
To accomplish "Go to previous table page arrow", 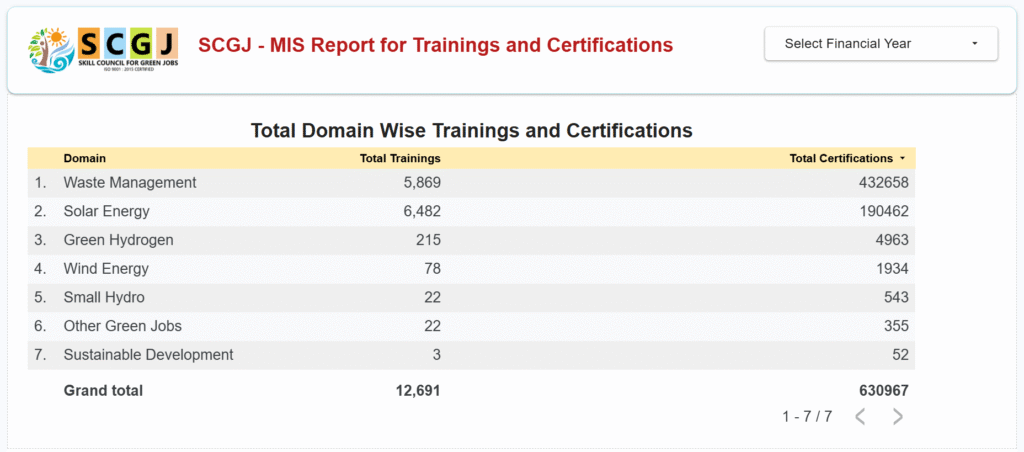I will pos(860,417).
